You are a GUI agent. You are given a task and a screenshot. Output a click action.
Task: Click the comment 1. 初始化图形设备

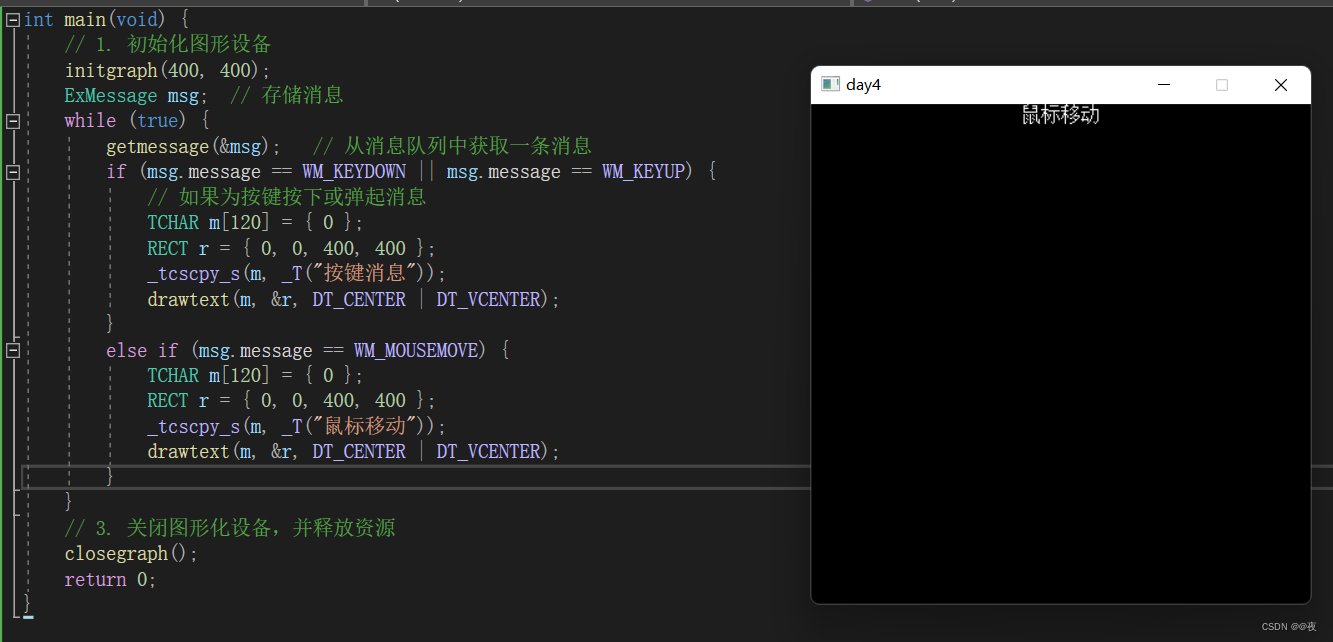point(168,45)
